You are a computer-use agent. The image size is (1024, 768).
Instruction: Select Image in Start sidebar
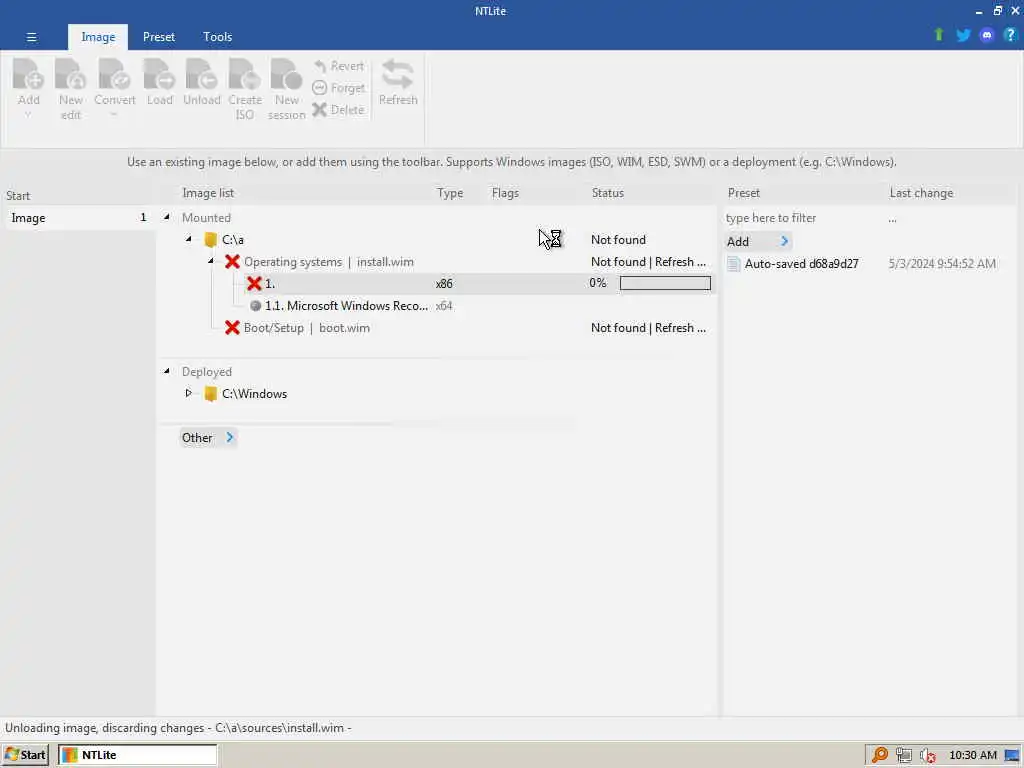click(79, 218)
